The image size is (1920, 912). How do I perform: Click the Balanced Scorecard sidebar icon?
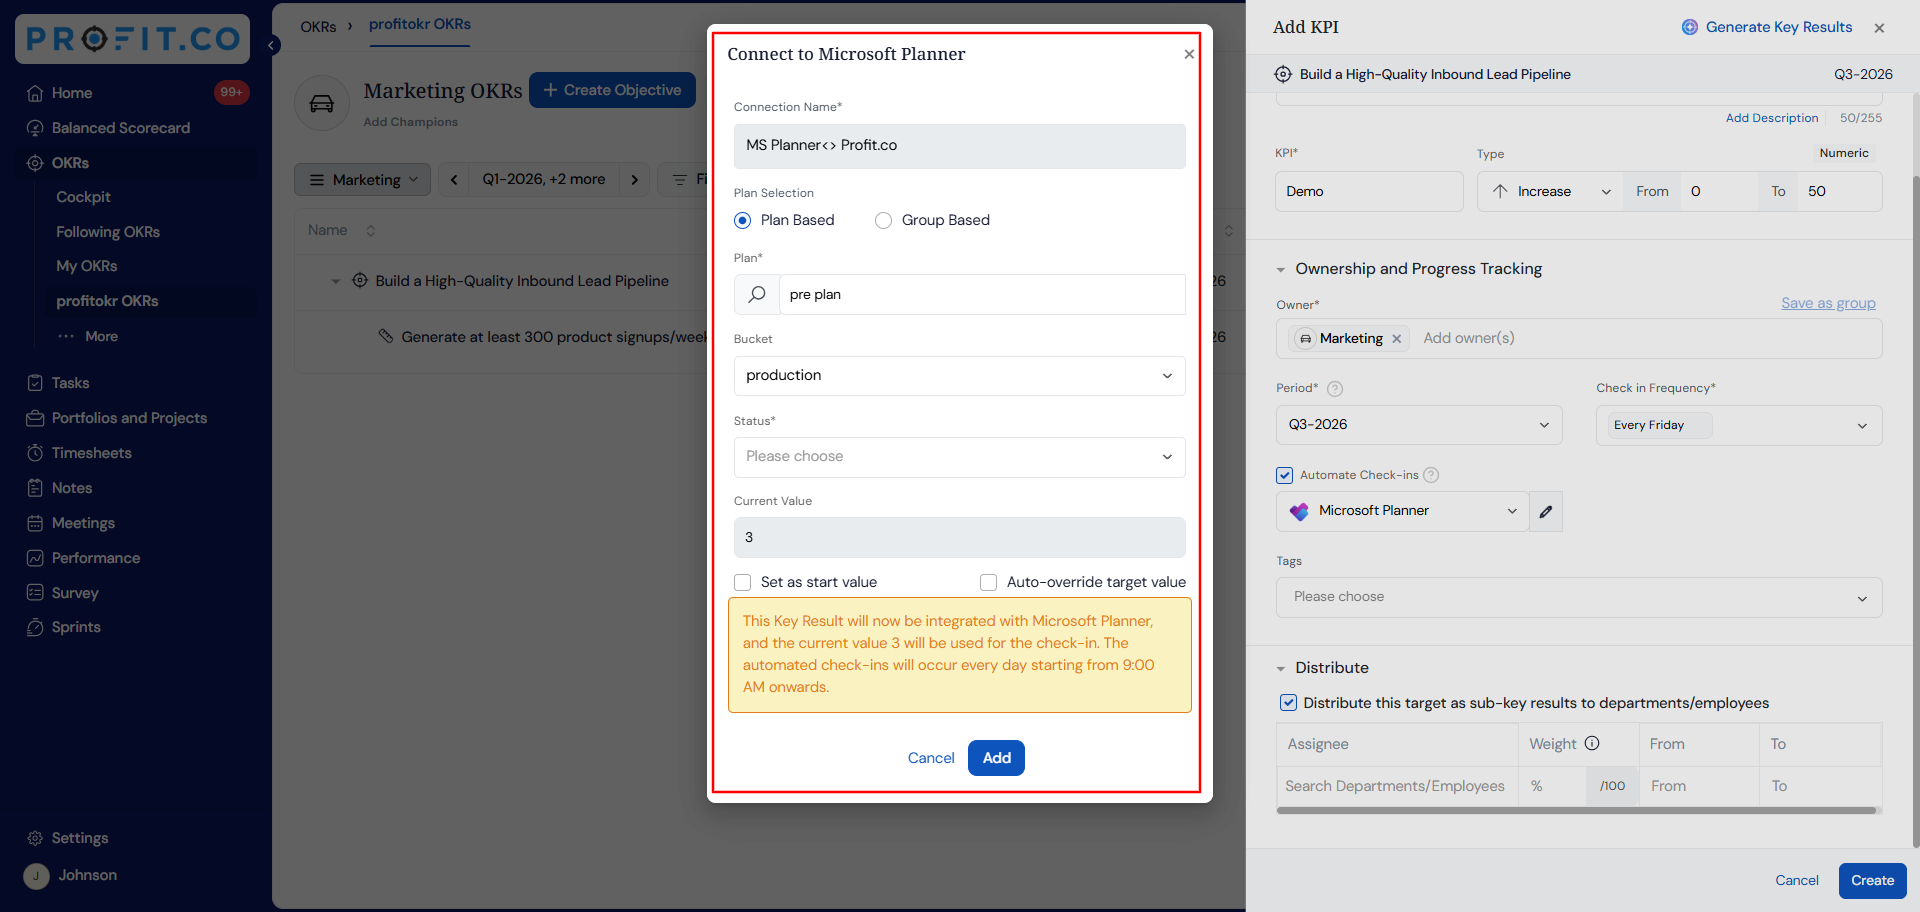[x=35, y=128]
